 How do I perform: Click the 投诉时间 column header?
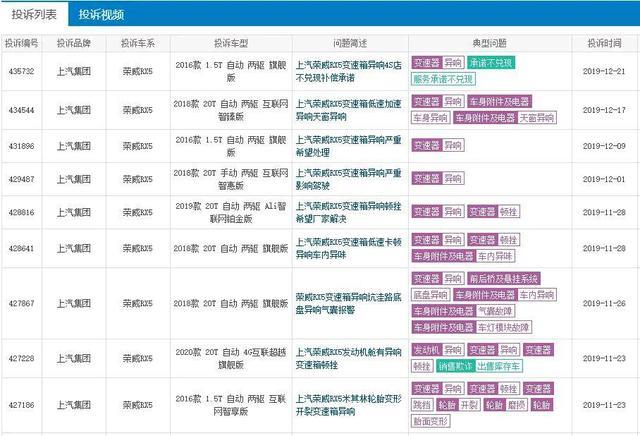(x=604, y=43)
